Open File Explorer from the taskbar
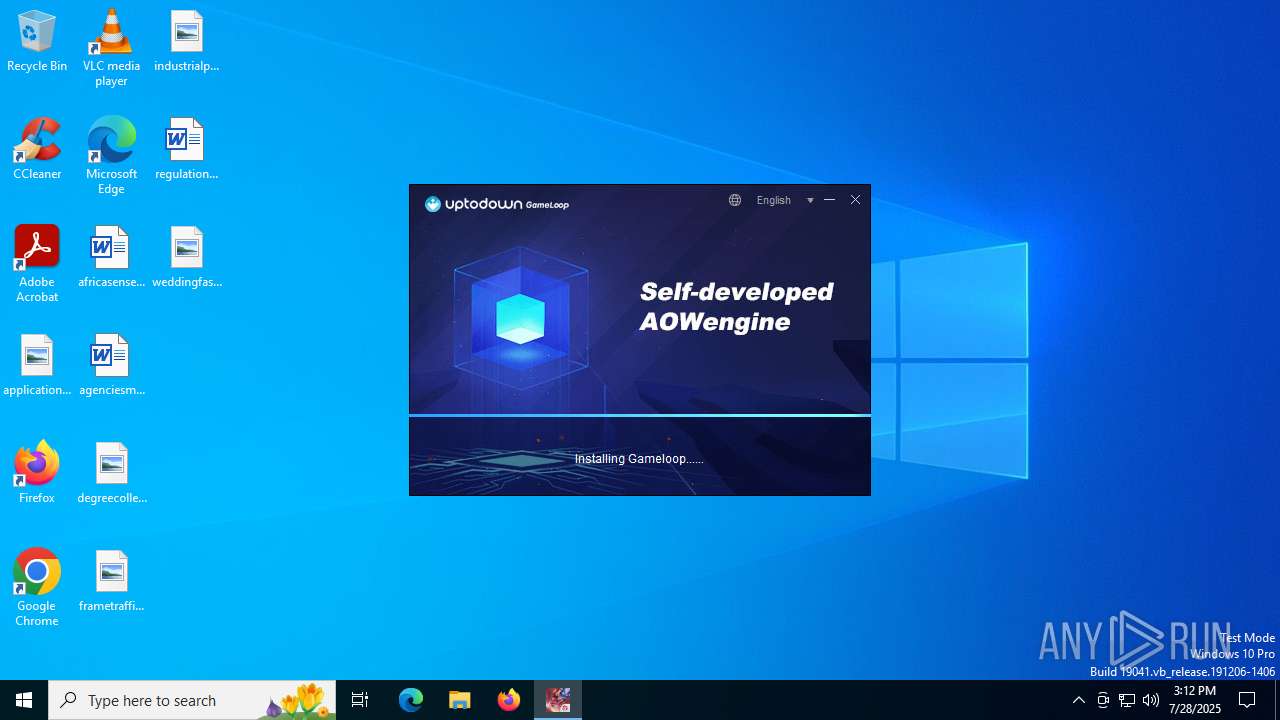1280x720 pixels. (x=460, y=700)
